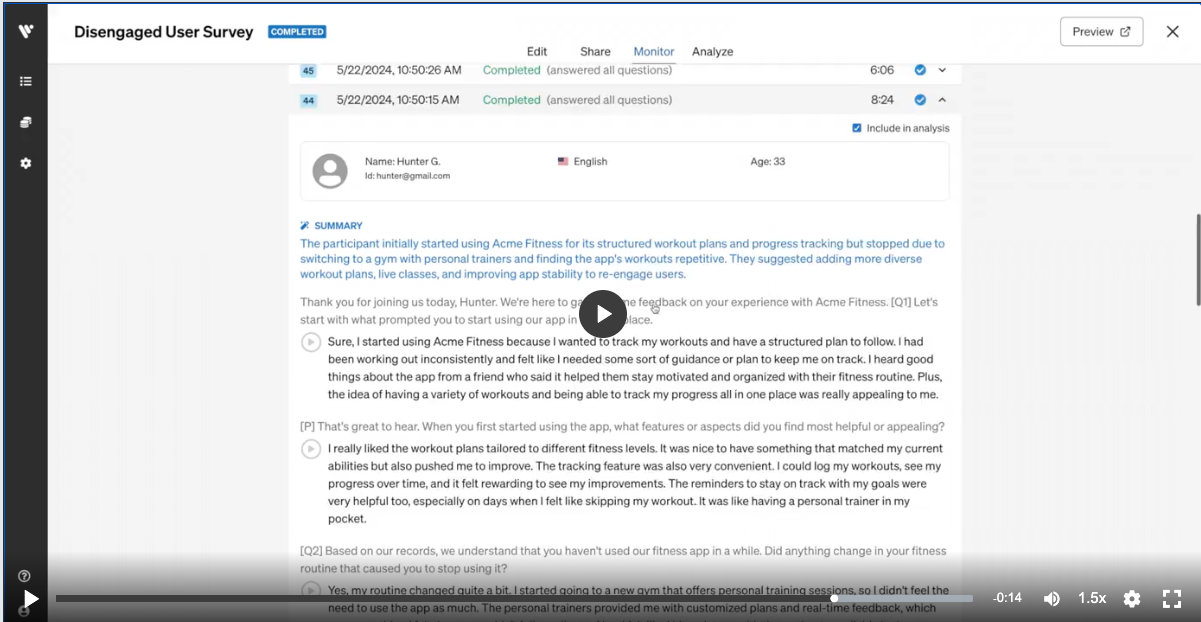Click the number 44 response badge
1201x622 pixels.
point(308,101)
